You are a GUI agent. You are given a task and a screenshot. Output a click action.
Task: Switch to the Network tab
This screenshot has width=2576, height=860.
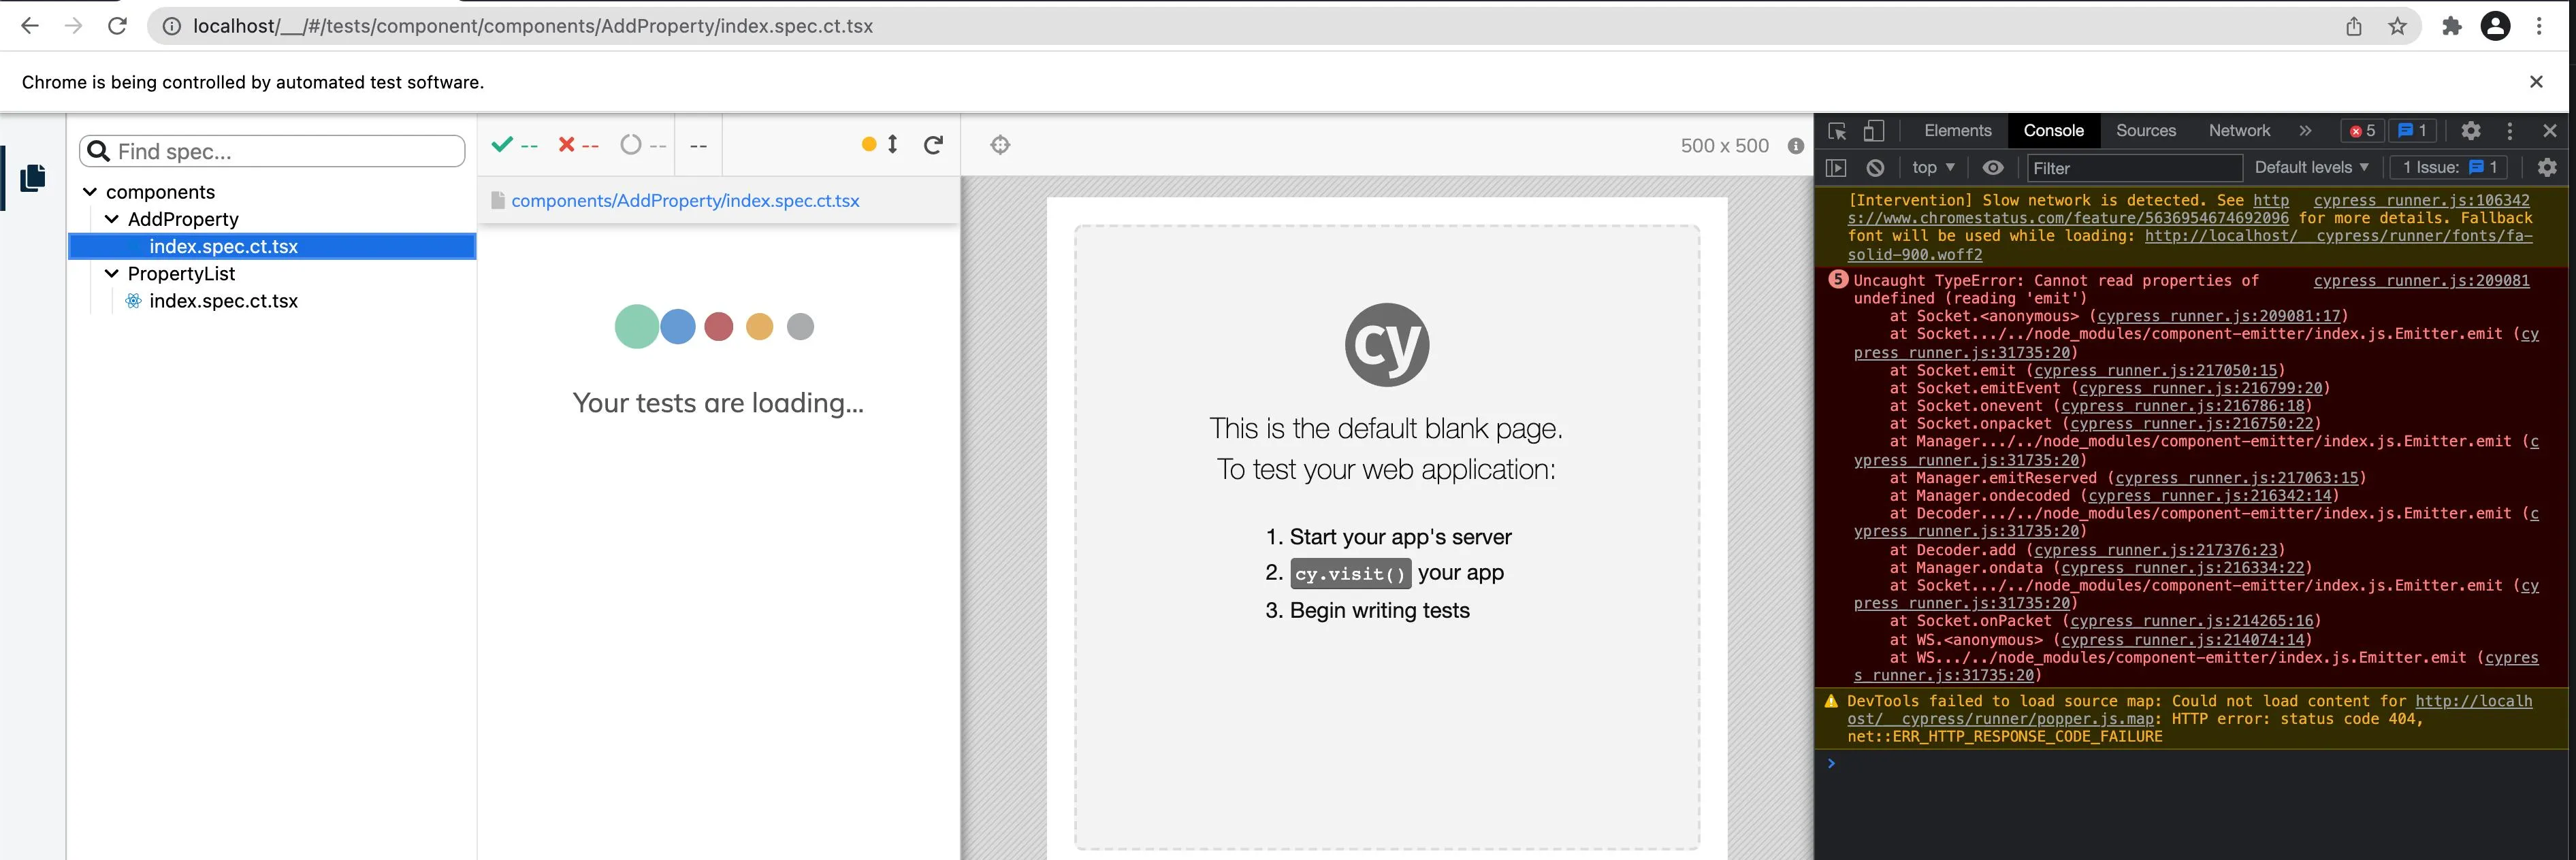pos(2239,131)
